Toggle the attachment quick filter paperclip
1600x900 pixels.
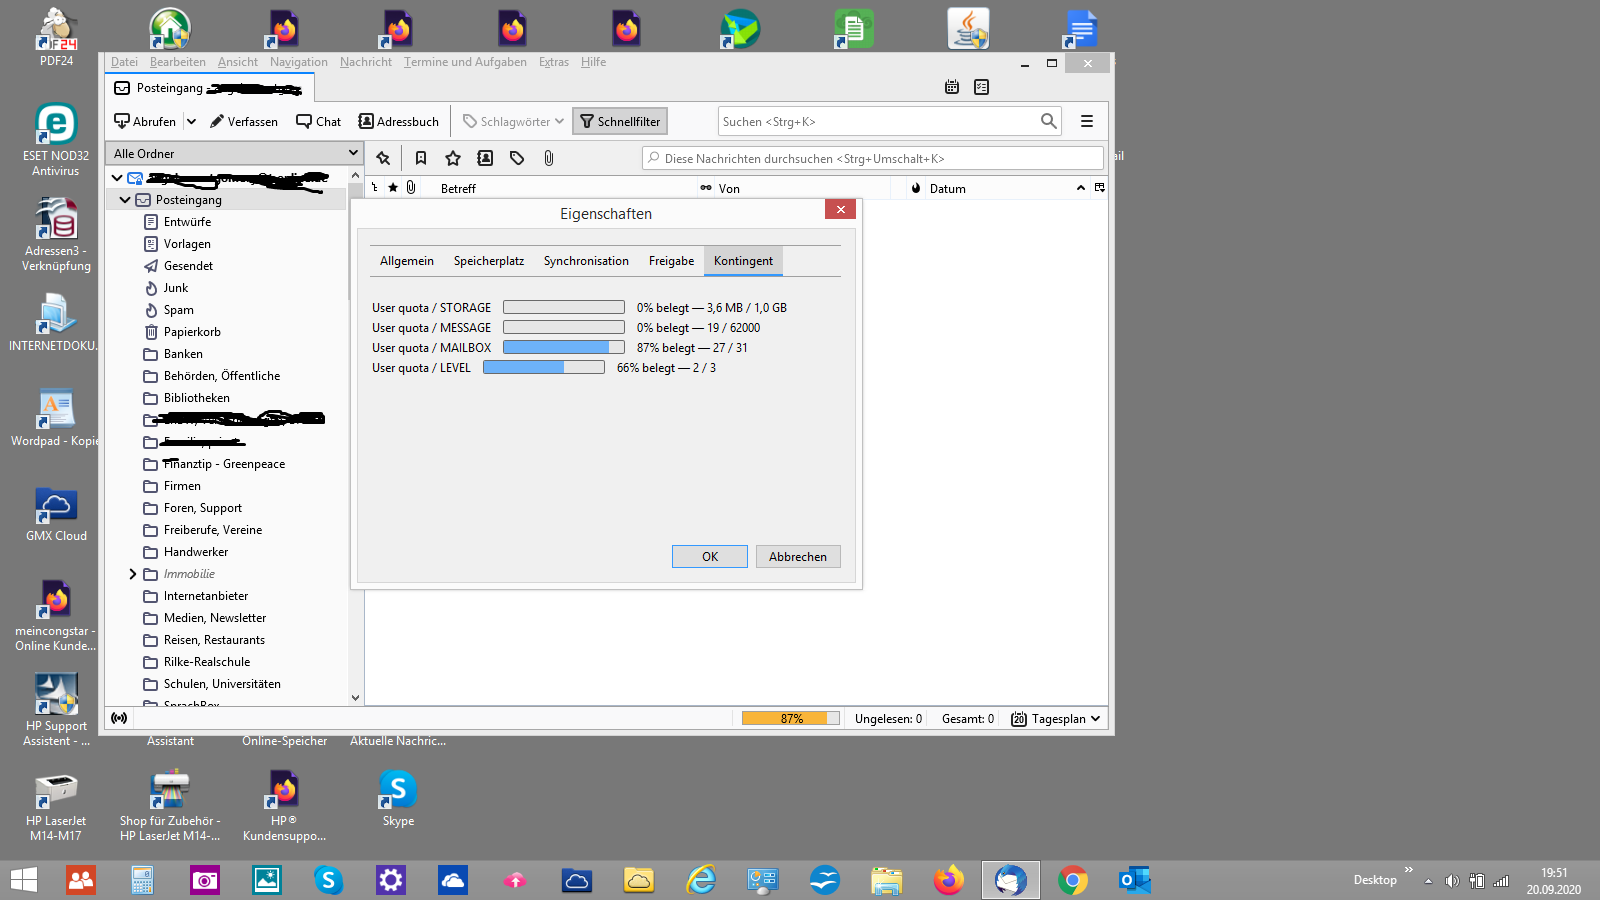click(x=548, y=158)
